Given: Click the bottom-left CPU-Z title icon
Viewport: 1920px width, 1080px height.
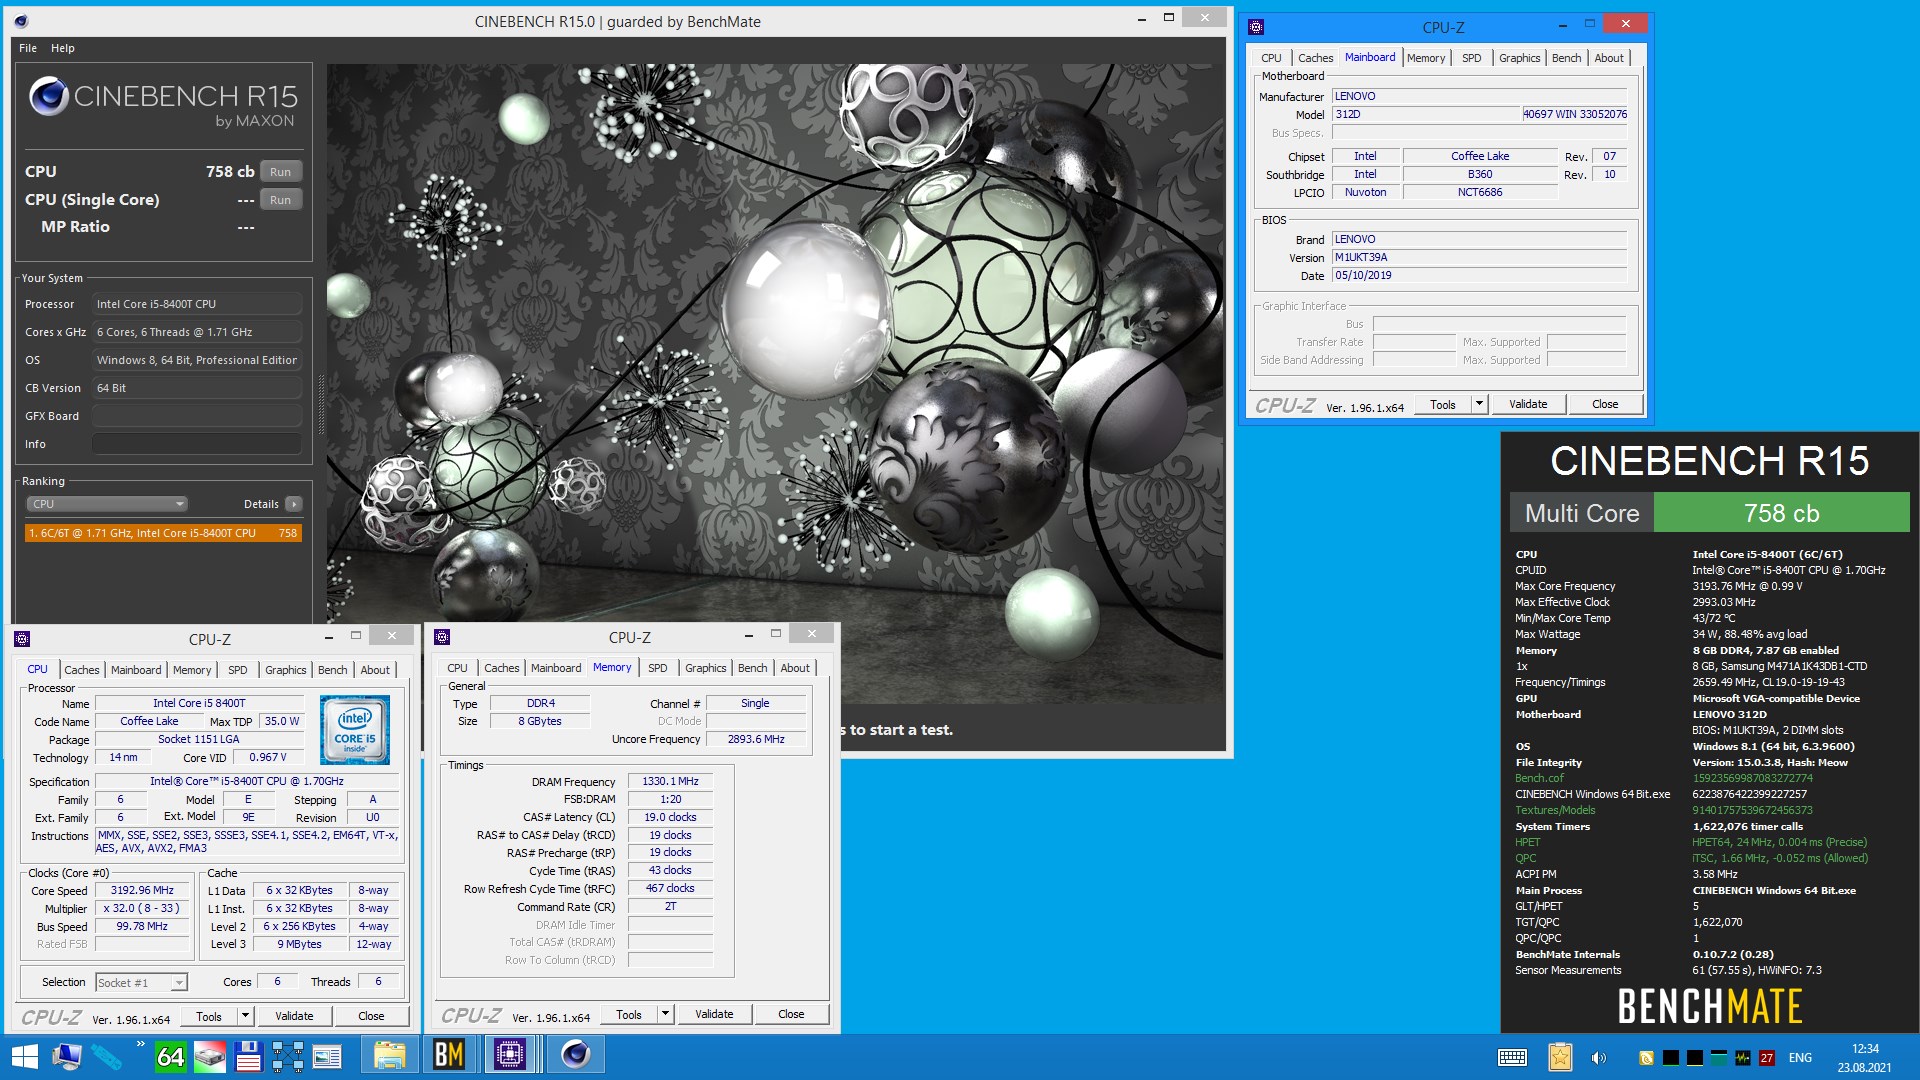Looking at the screenshot, I should click(23, 639).
